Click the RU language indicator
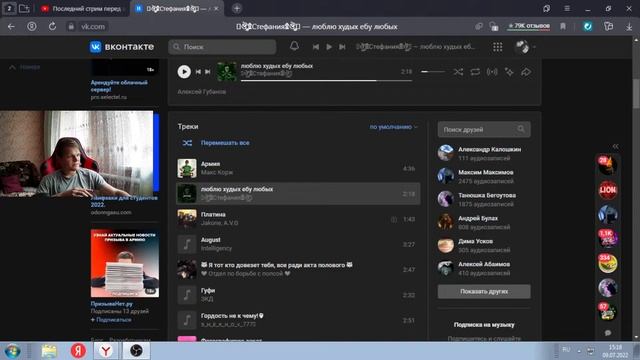This screenshot has height=360, width=640. click(x=566, y=349)
